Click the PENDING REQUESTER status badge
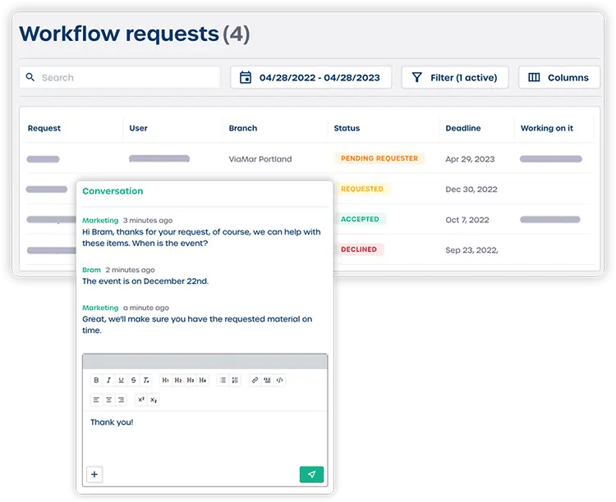Image resolution: width=616 pixels, height=502 pixels. 379,158
